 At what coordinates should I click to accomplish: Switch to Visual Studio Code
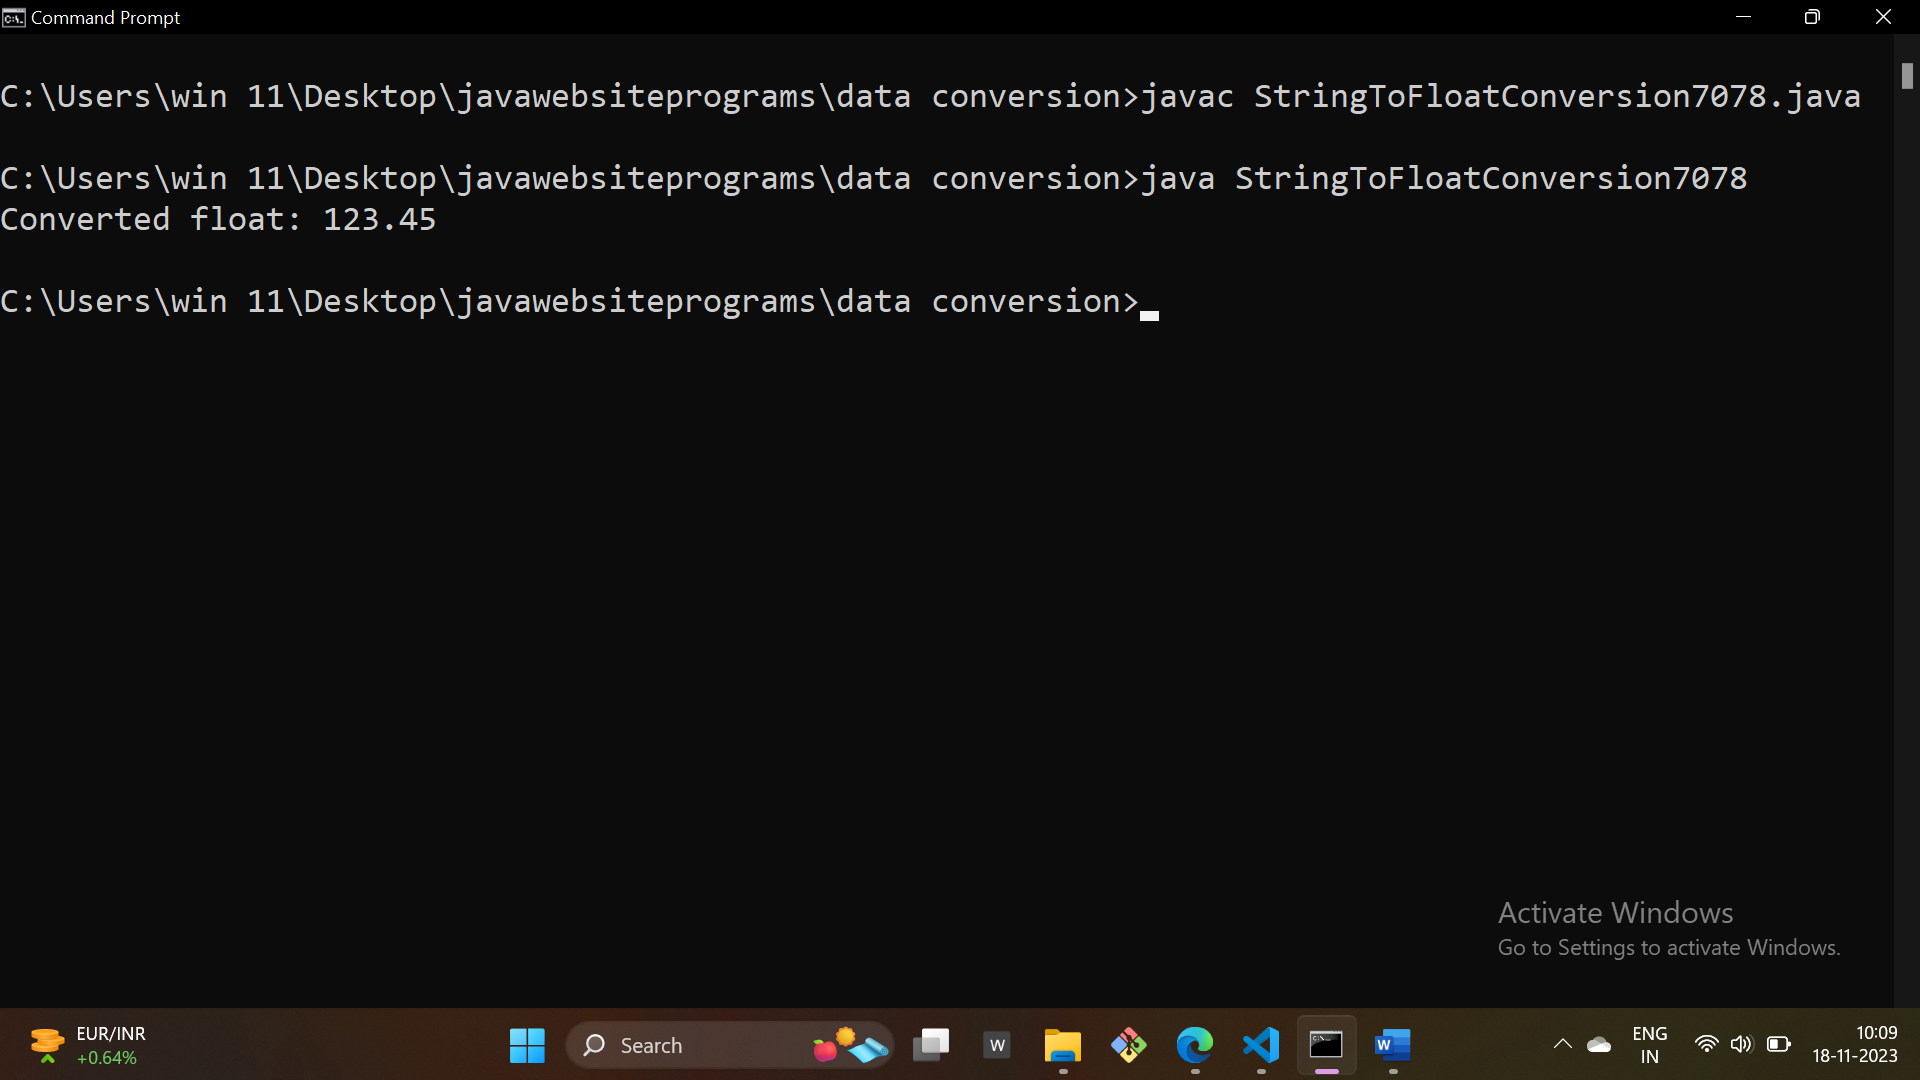(x=1261, y=1046)
